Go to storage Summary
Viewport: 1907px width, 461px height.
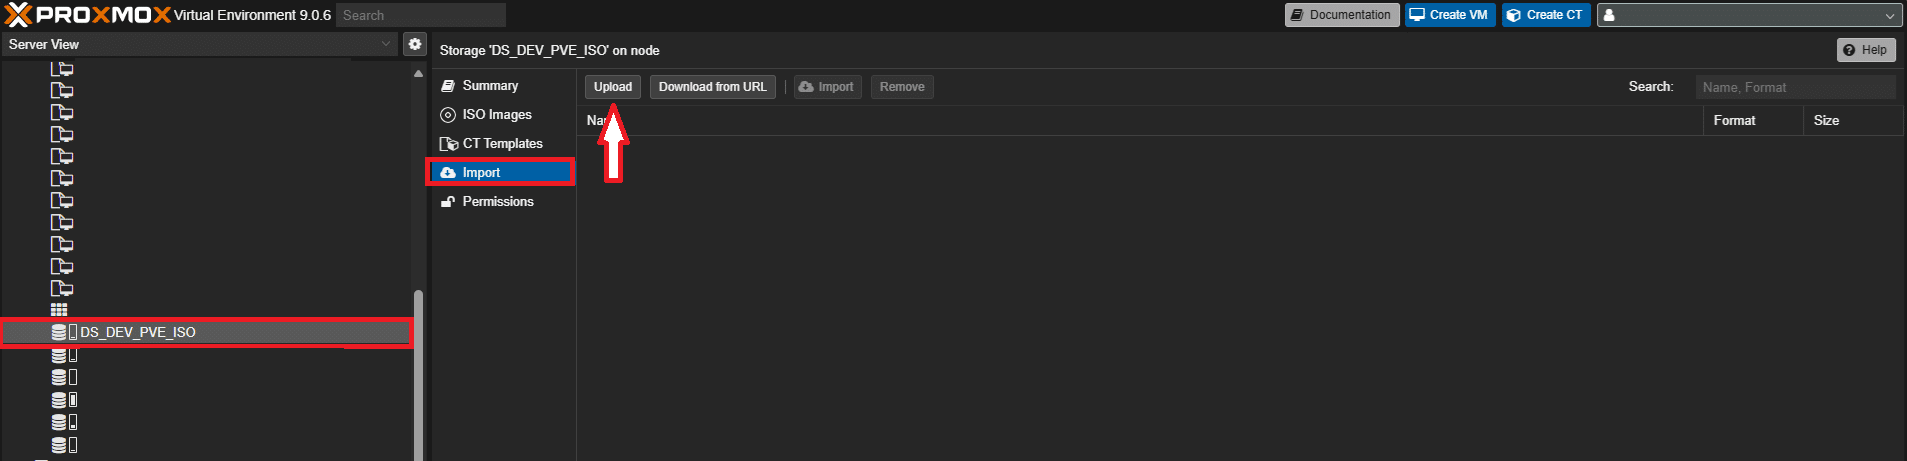tap(489, 86)
